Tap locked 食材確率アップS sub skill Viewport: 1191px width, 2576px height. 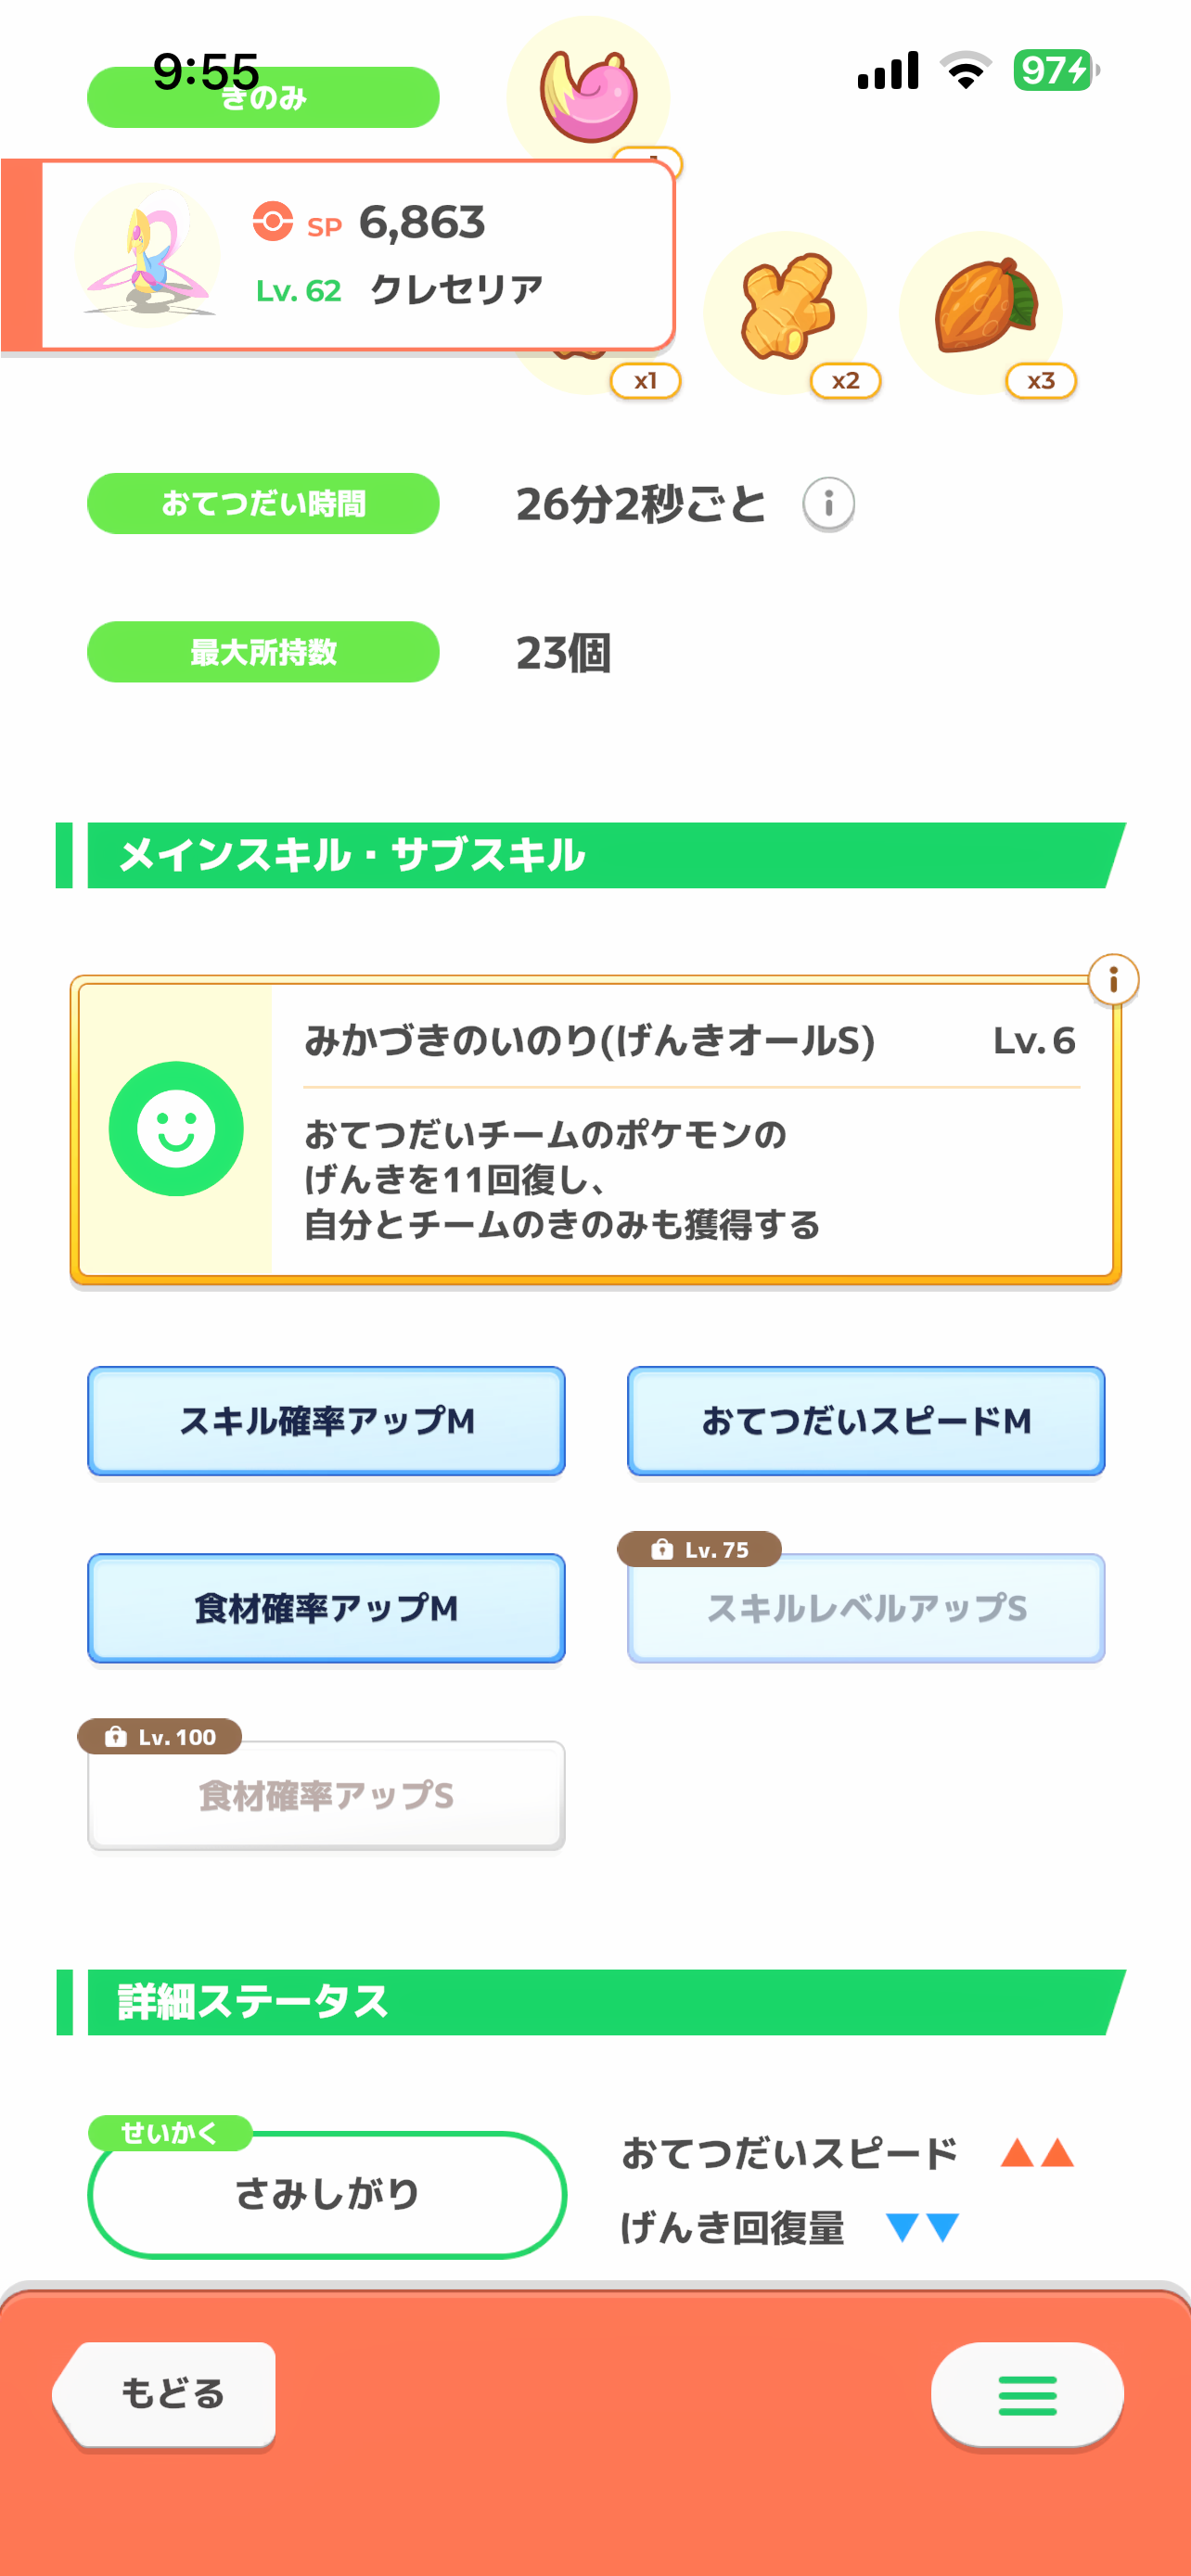pos(326,1795)
